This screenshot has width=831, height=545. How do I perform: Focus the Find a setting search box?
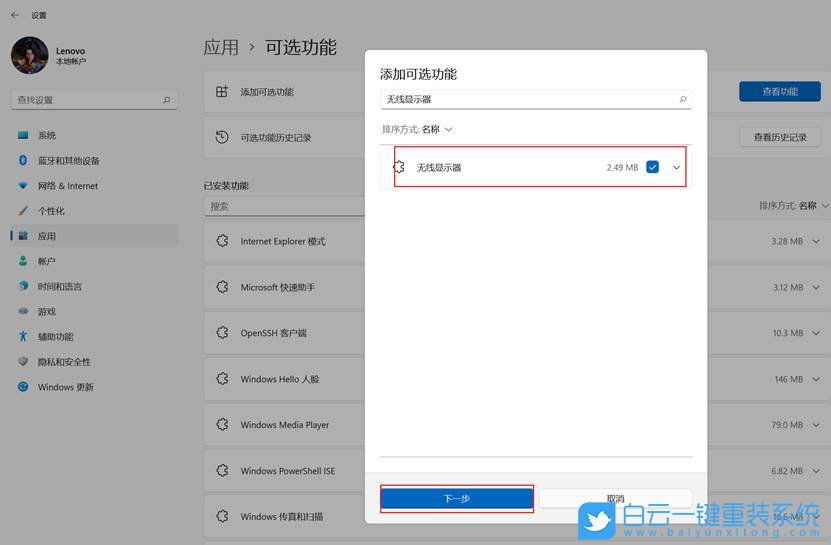click(94, 100)
